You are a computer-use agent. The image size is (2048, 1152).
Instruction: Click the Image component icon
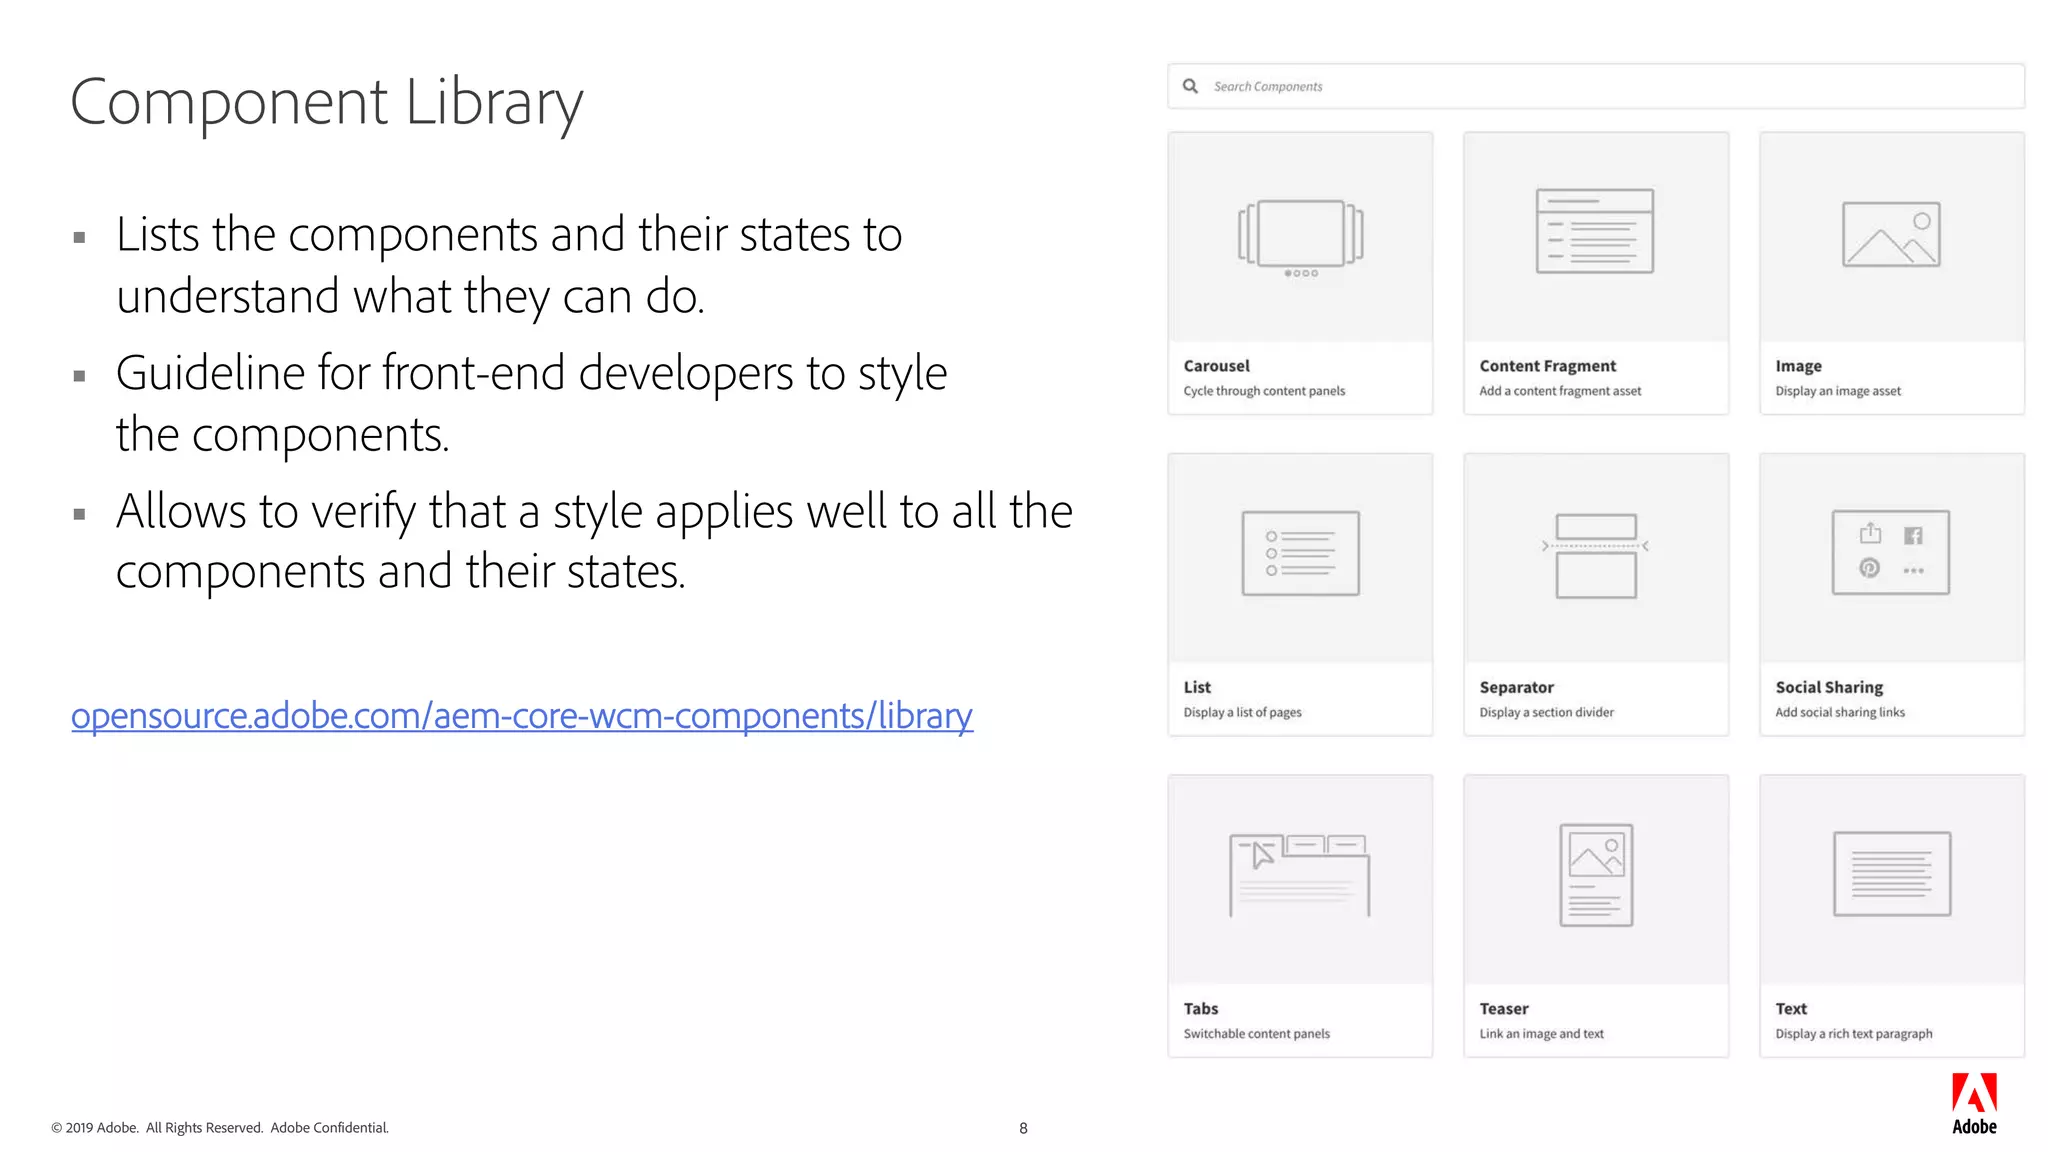pyautogui.click(x=1891, y=235)
